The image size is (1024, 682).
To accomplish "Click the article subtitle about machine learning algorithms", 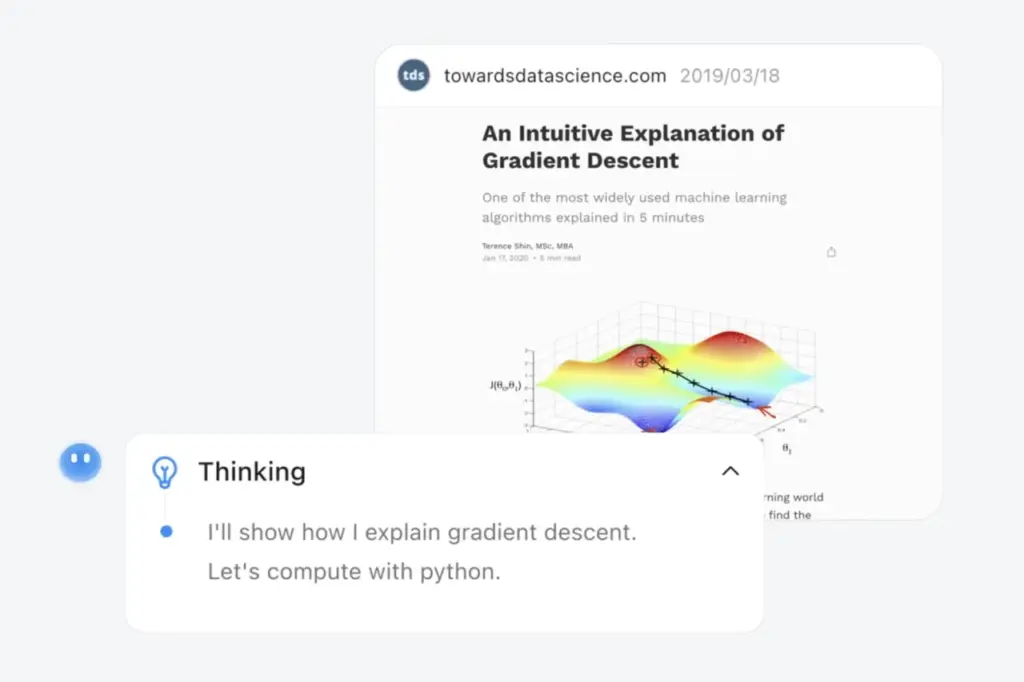I will coord(634,207).
